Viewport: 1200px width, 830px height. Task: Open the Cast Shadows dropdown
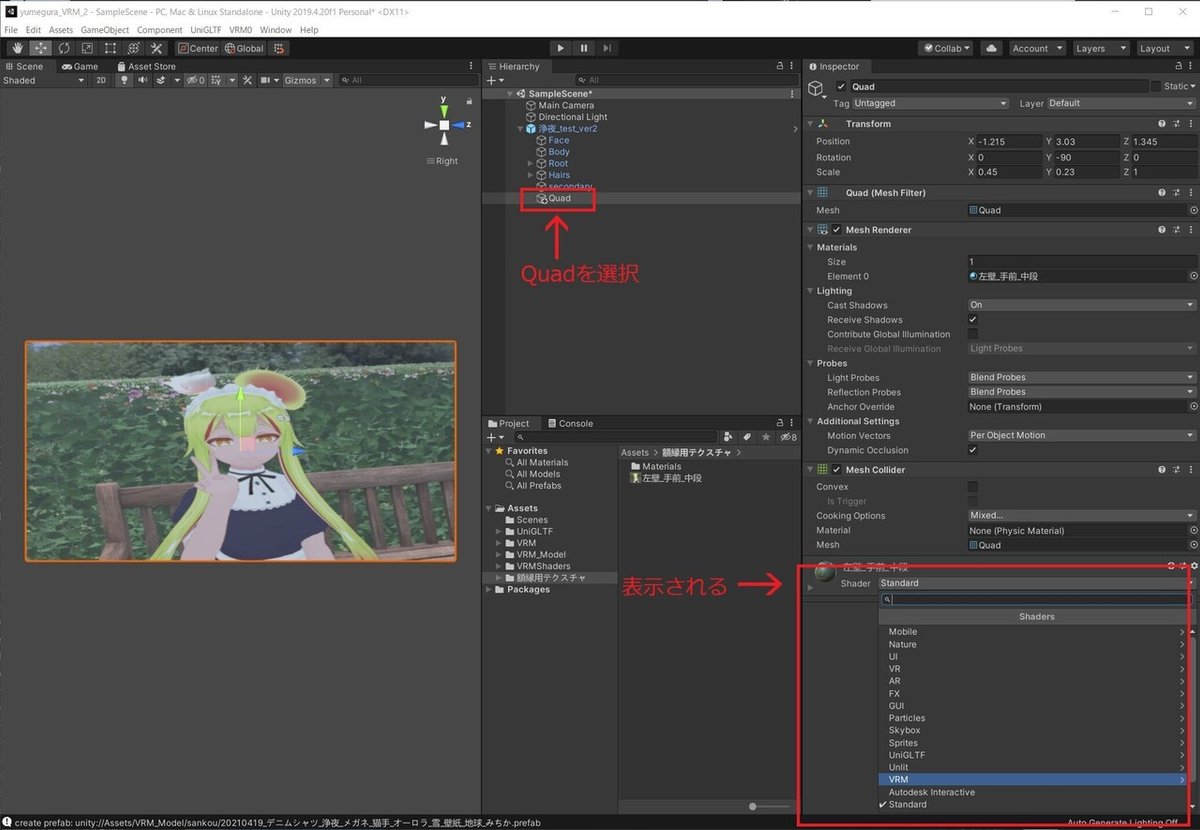[x=1082, y=305]
